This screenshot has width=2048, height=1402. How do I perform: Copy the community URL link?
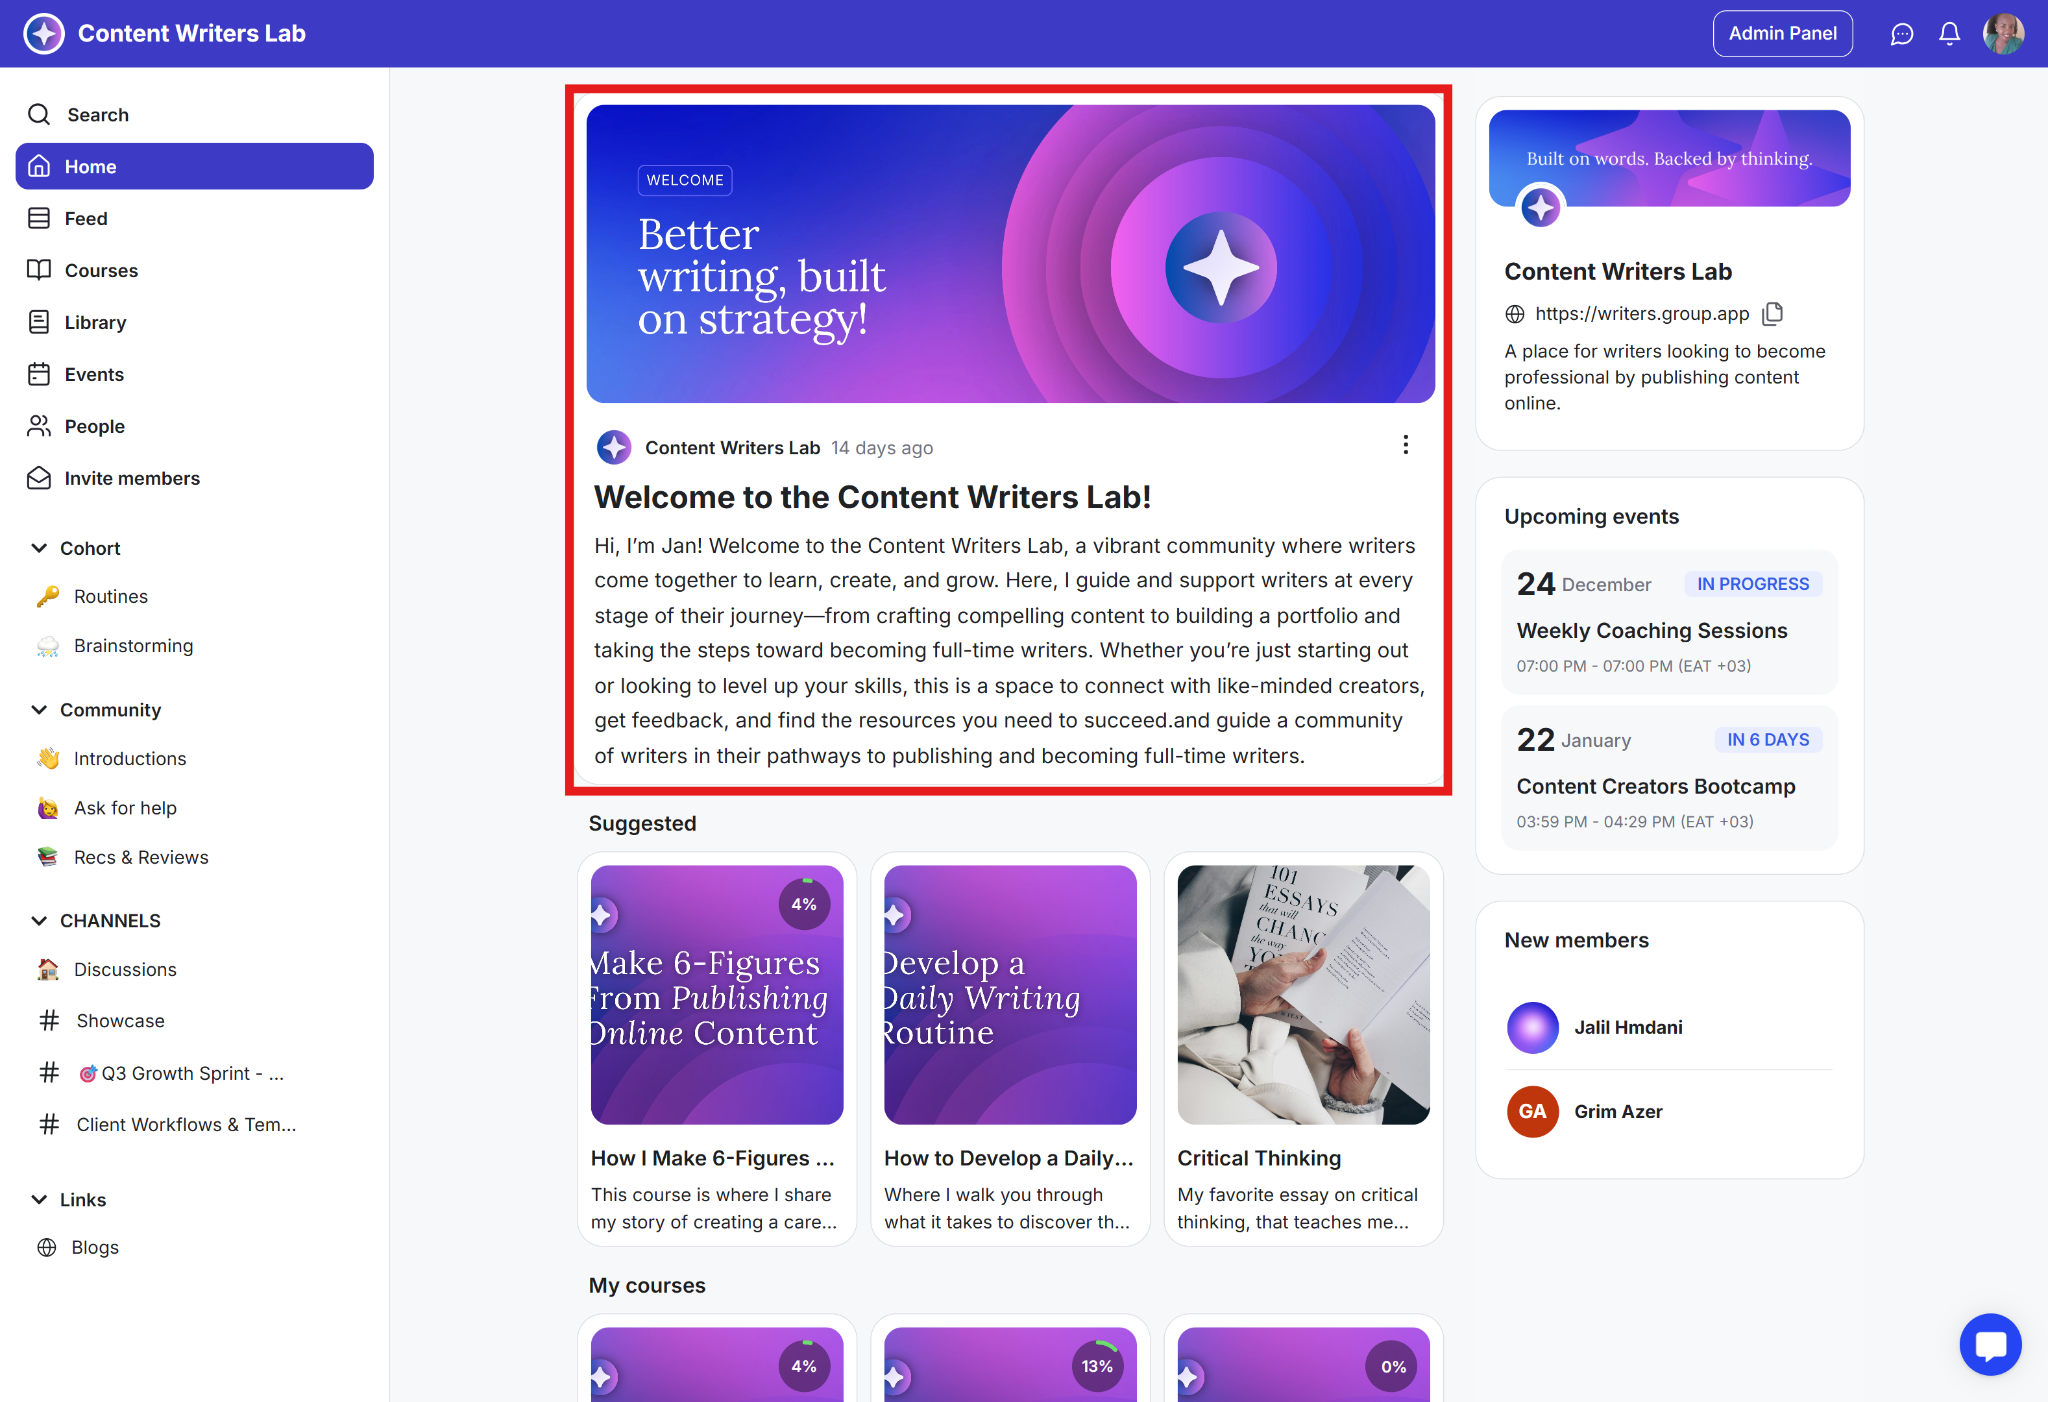tap(1773, 314)
